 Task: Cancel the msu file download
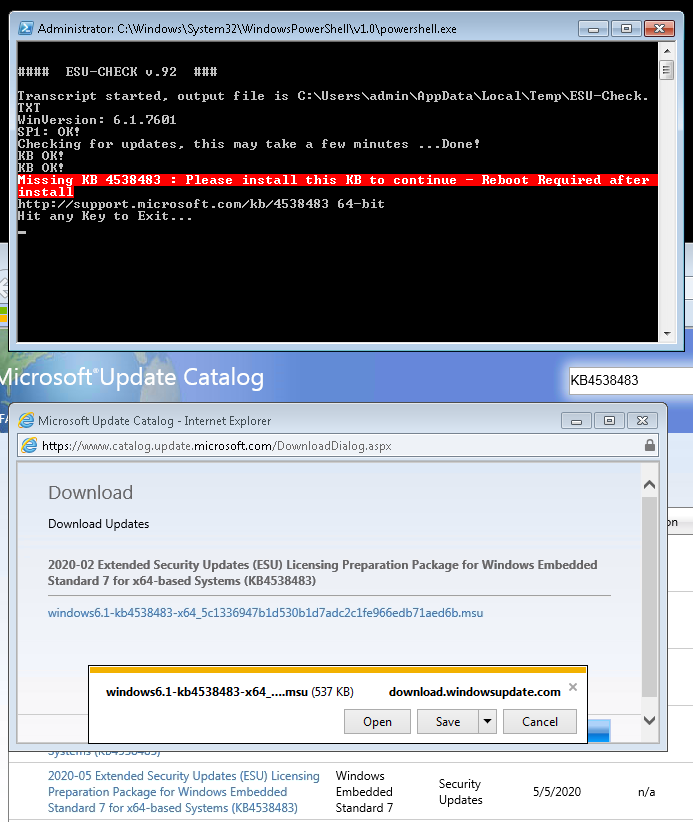click(540, 721)
